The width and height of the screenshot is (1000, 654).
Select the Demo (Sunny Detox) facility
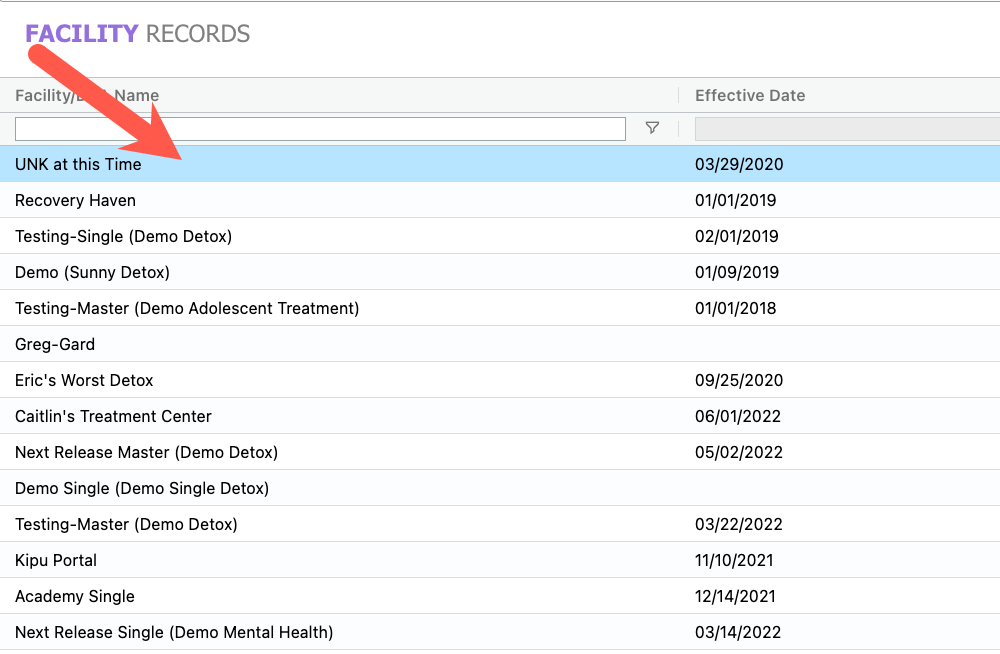pyautogui.click(x=92, y=273)
